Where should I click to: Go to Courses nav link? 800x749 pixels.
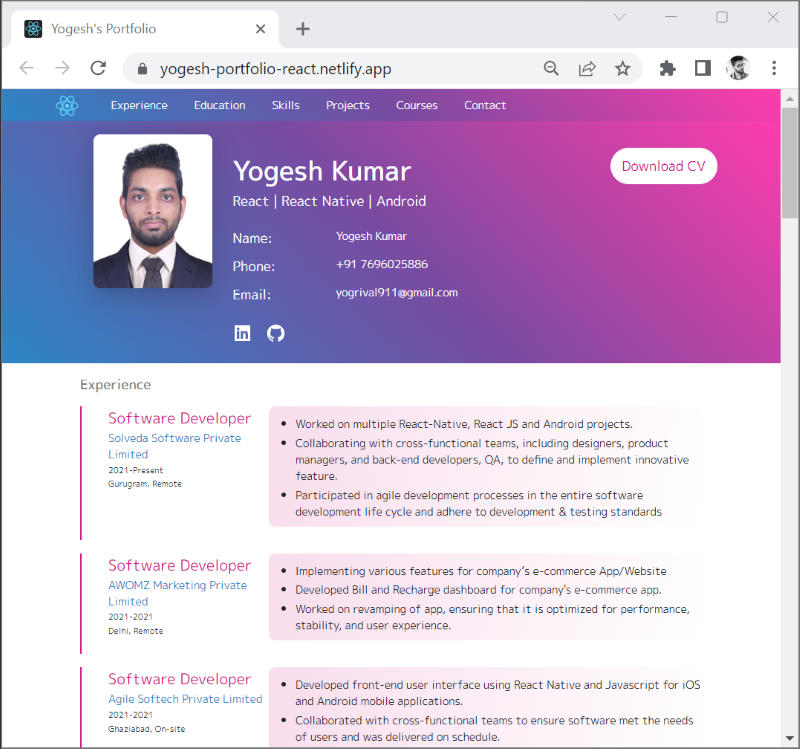417,105
